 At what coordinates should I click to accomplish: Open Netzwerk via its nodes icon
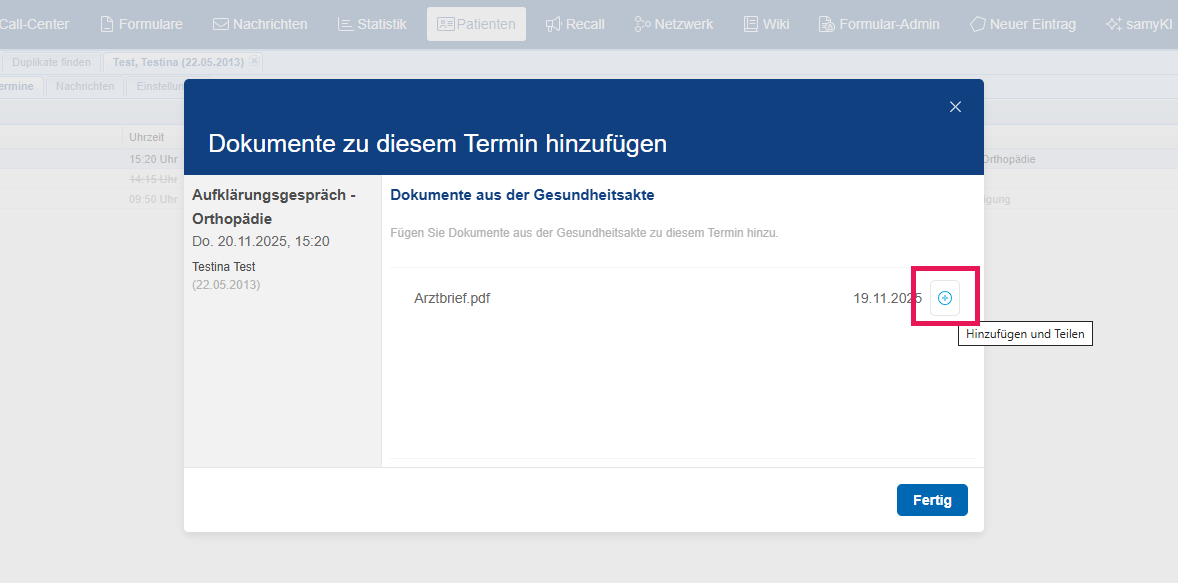(x=642, y=24)
